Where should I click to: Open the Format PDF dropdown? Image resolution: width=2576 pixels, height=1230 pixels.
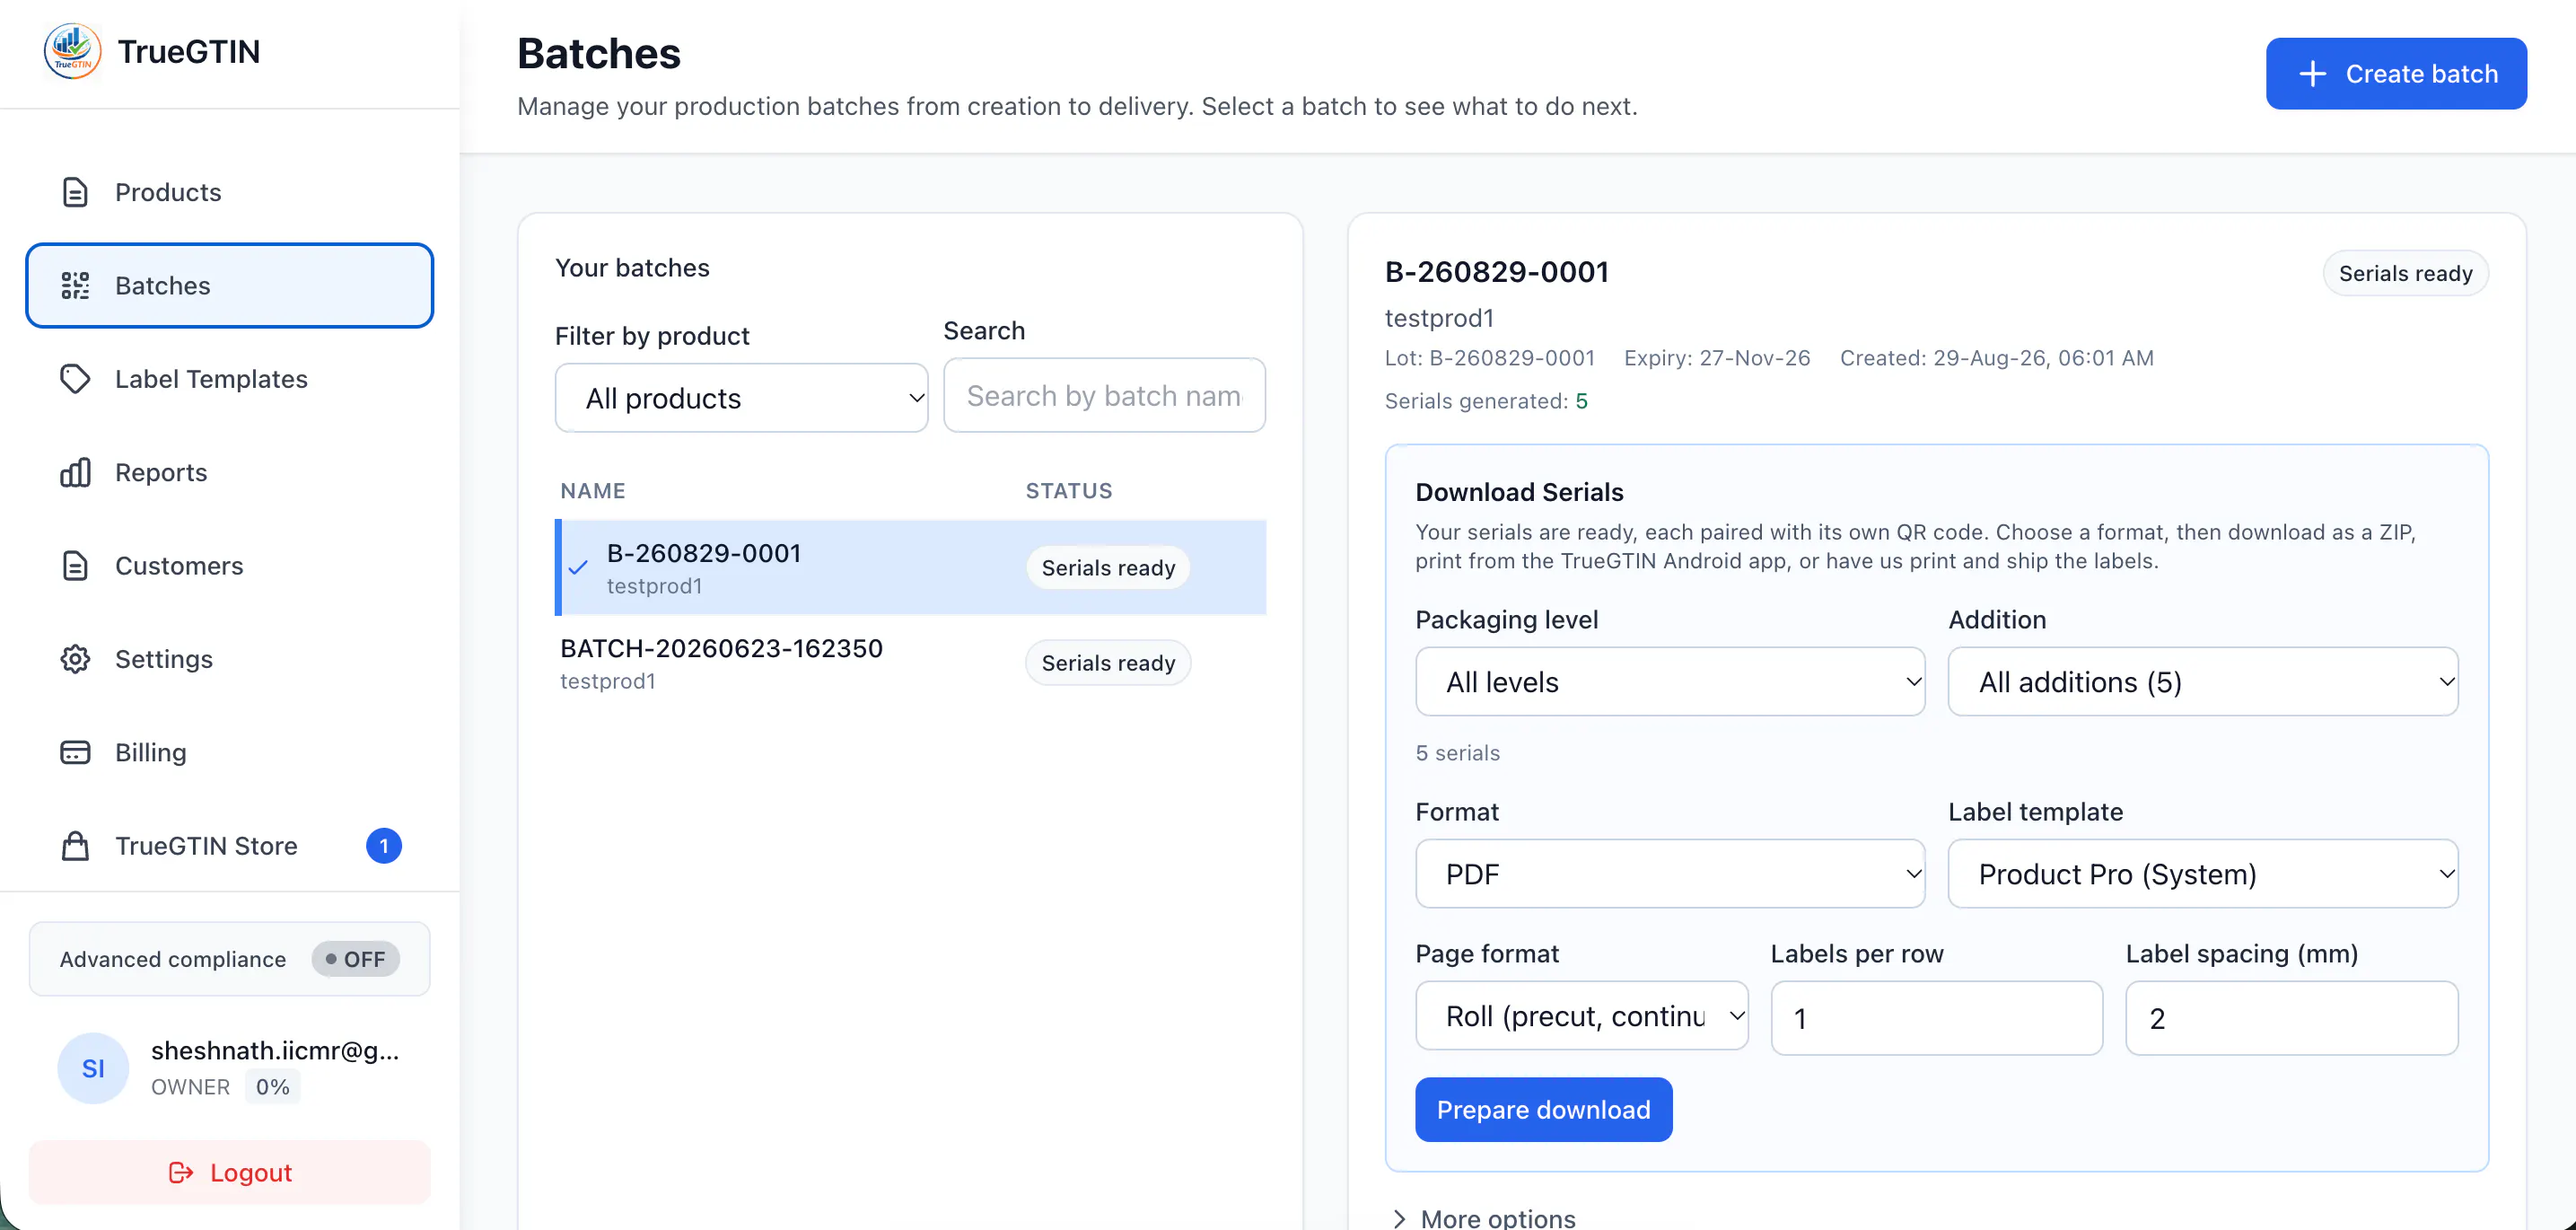[x=1670, y=874]
